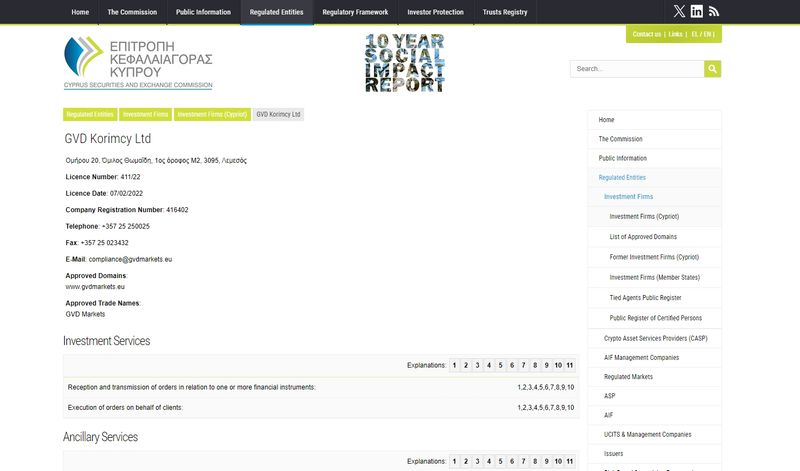Click the Links link in green bar

tap(676, 34)
